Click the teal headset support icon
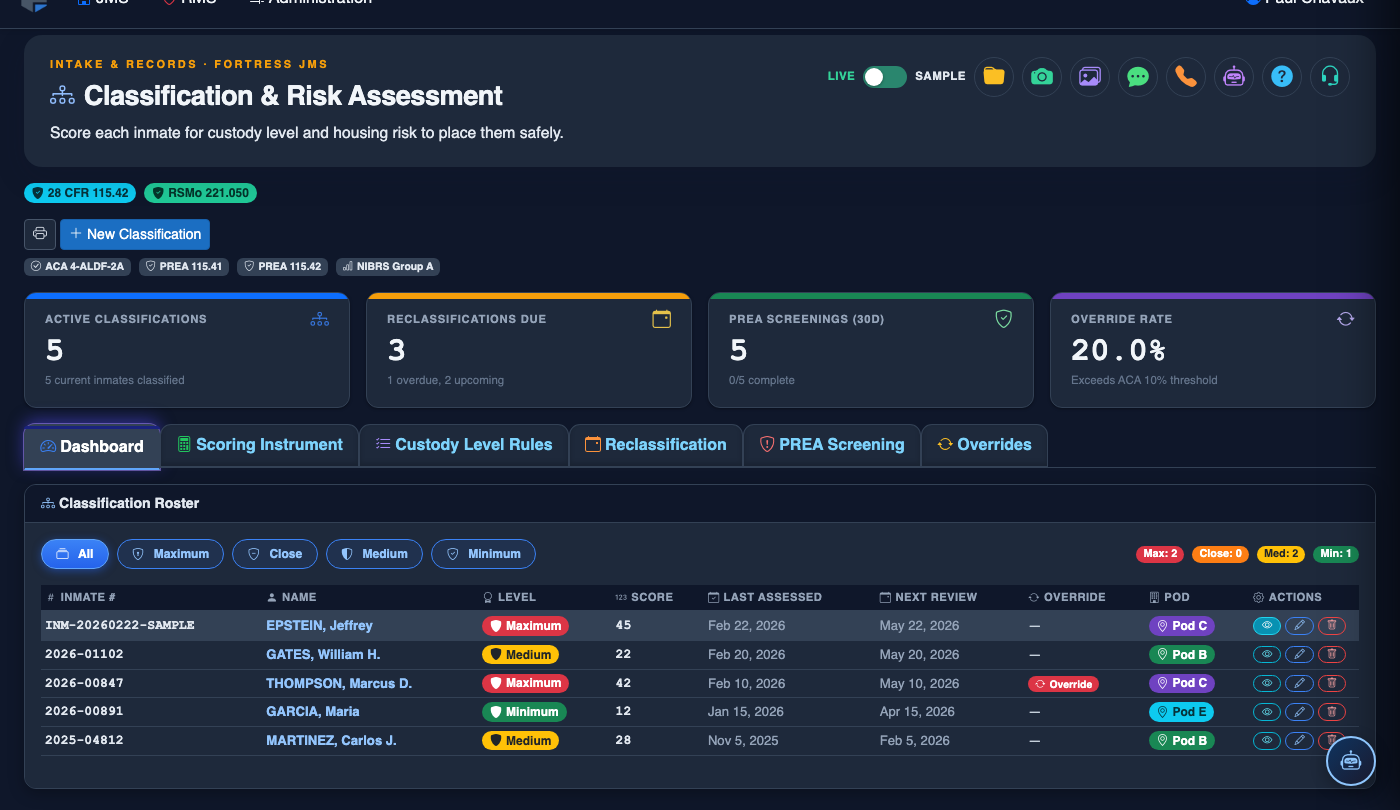 (1329, 77)
